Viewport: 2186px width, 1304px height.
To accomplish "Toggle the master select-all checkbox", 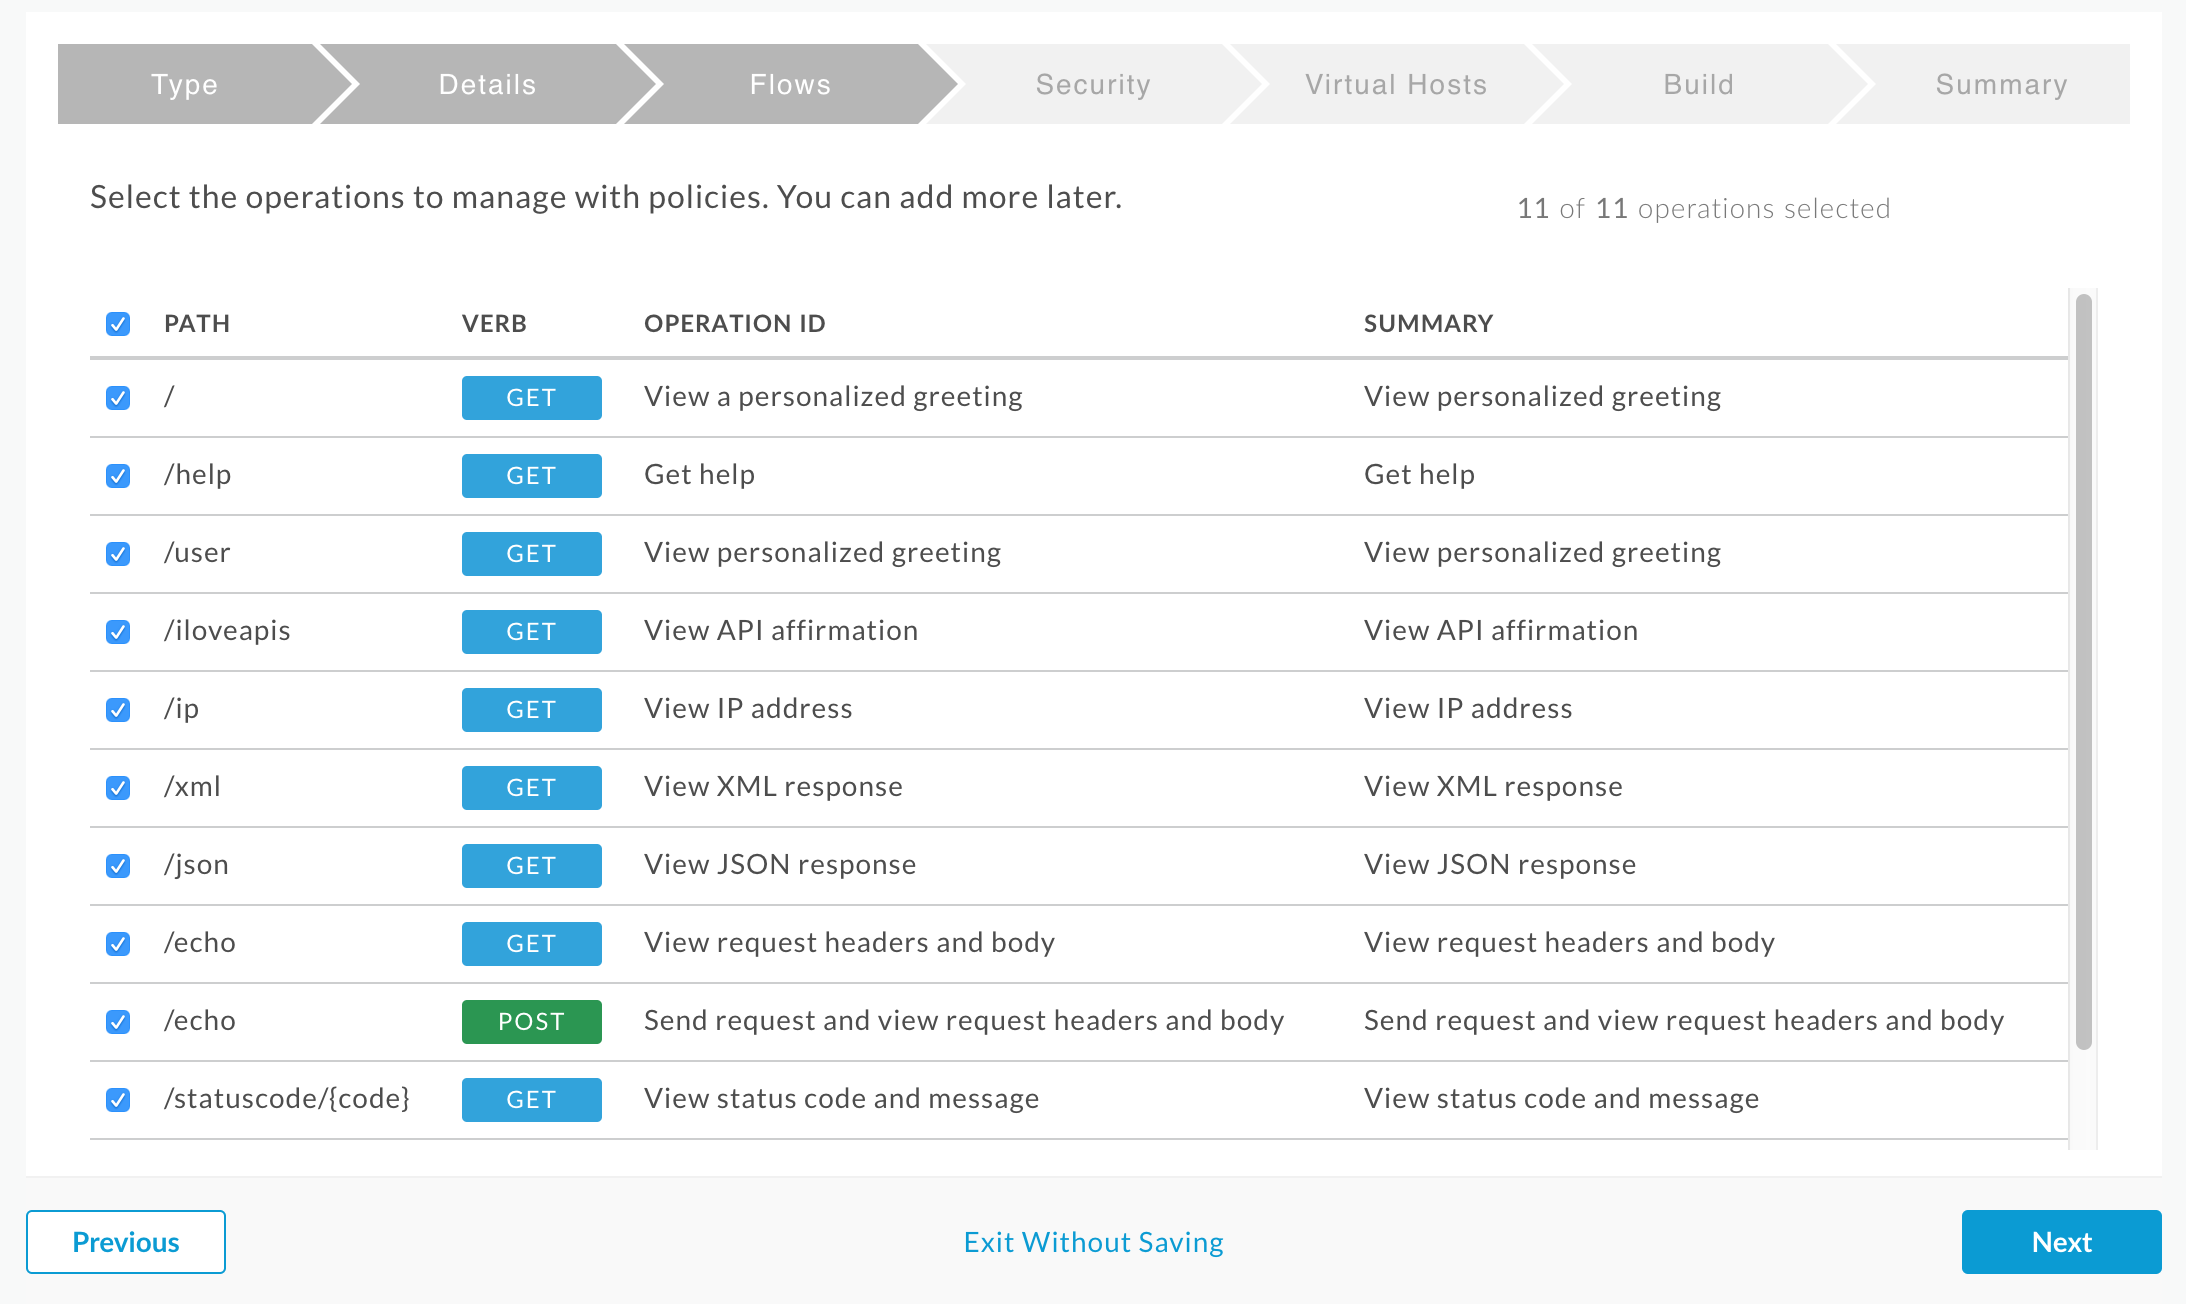I will click(118, 321).
